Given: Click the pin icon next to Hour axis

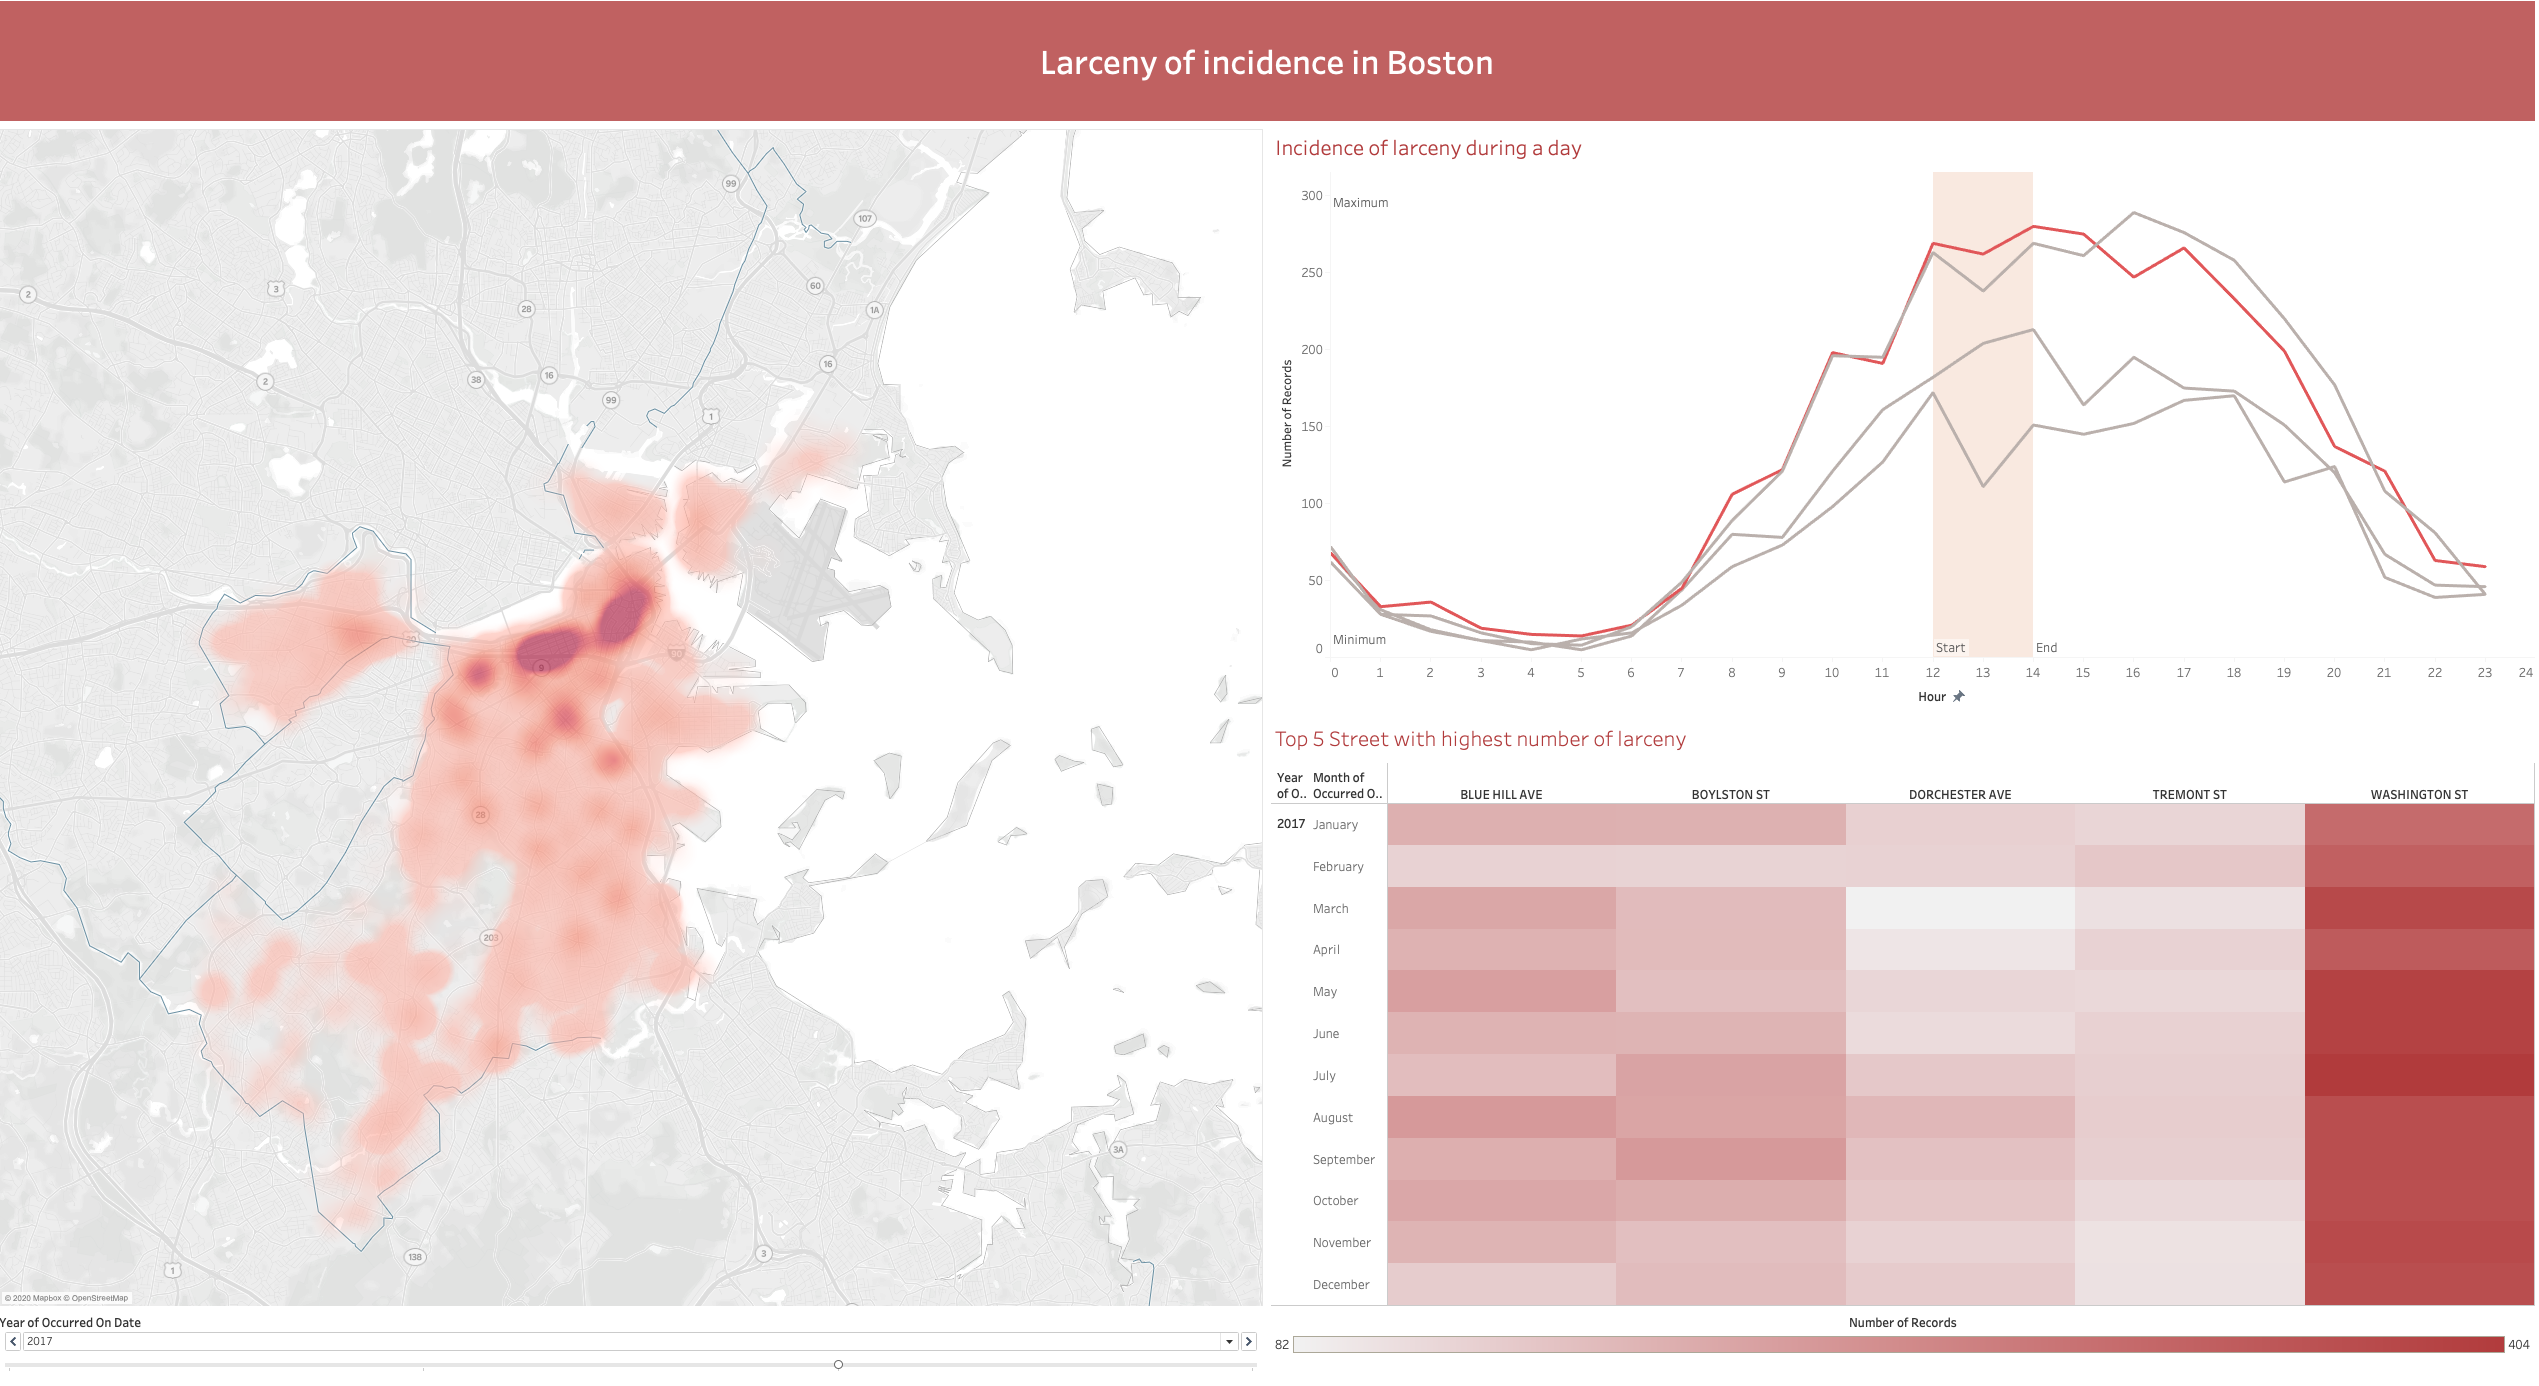Looking at the screenshot, I should (x=1957, y=697).
